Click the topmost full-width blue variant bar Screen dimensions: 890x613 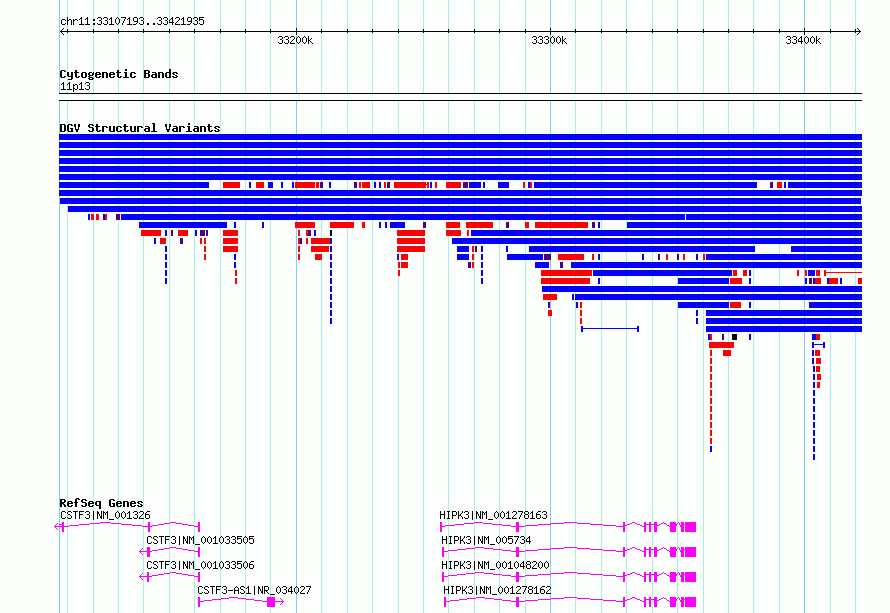pos(460,137)
